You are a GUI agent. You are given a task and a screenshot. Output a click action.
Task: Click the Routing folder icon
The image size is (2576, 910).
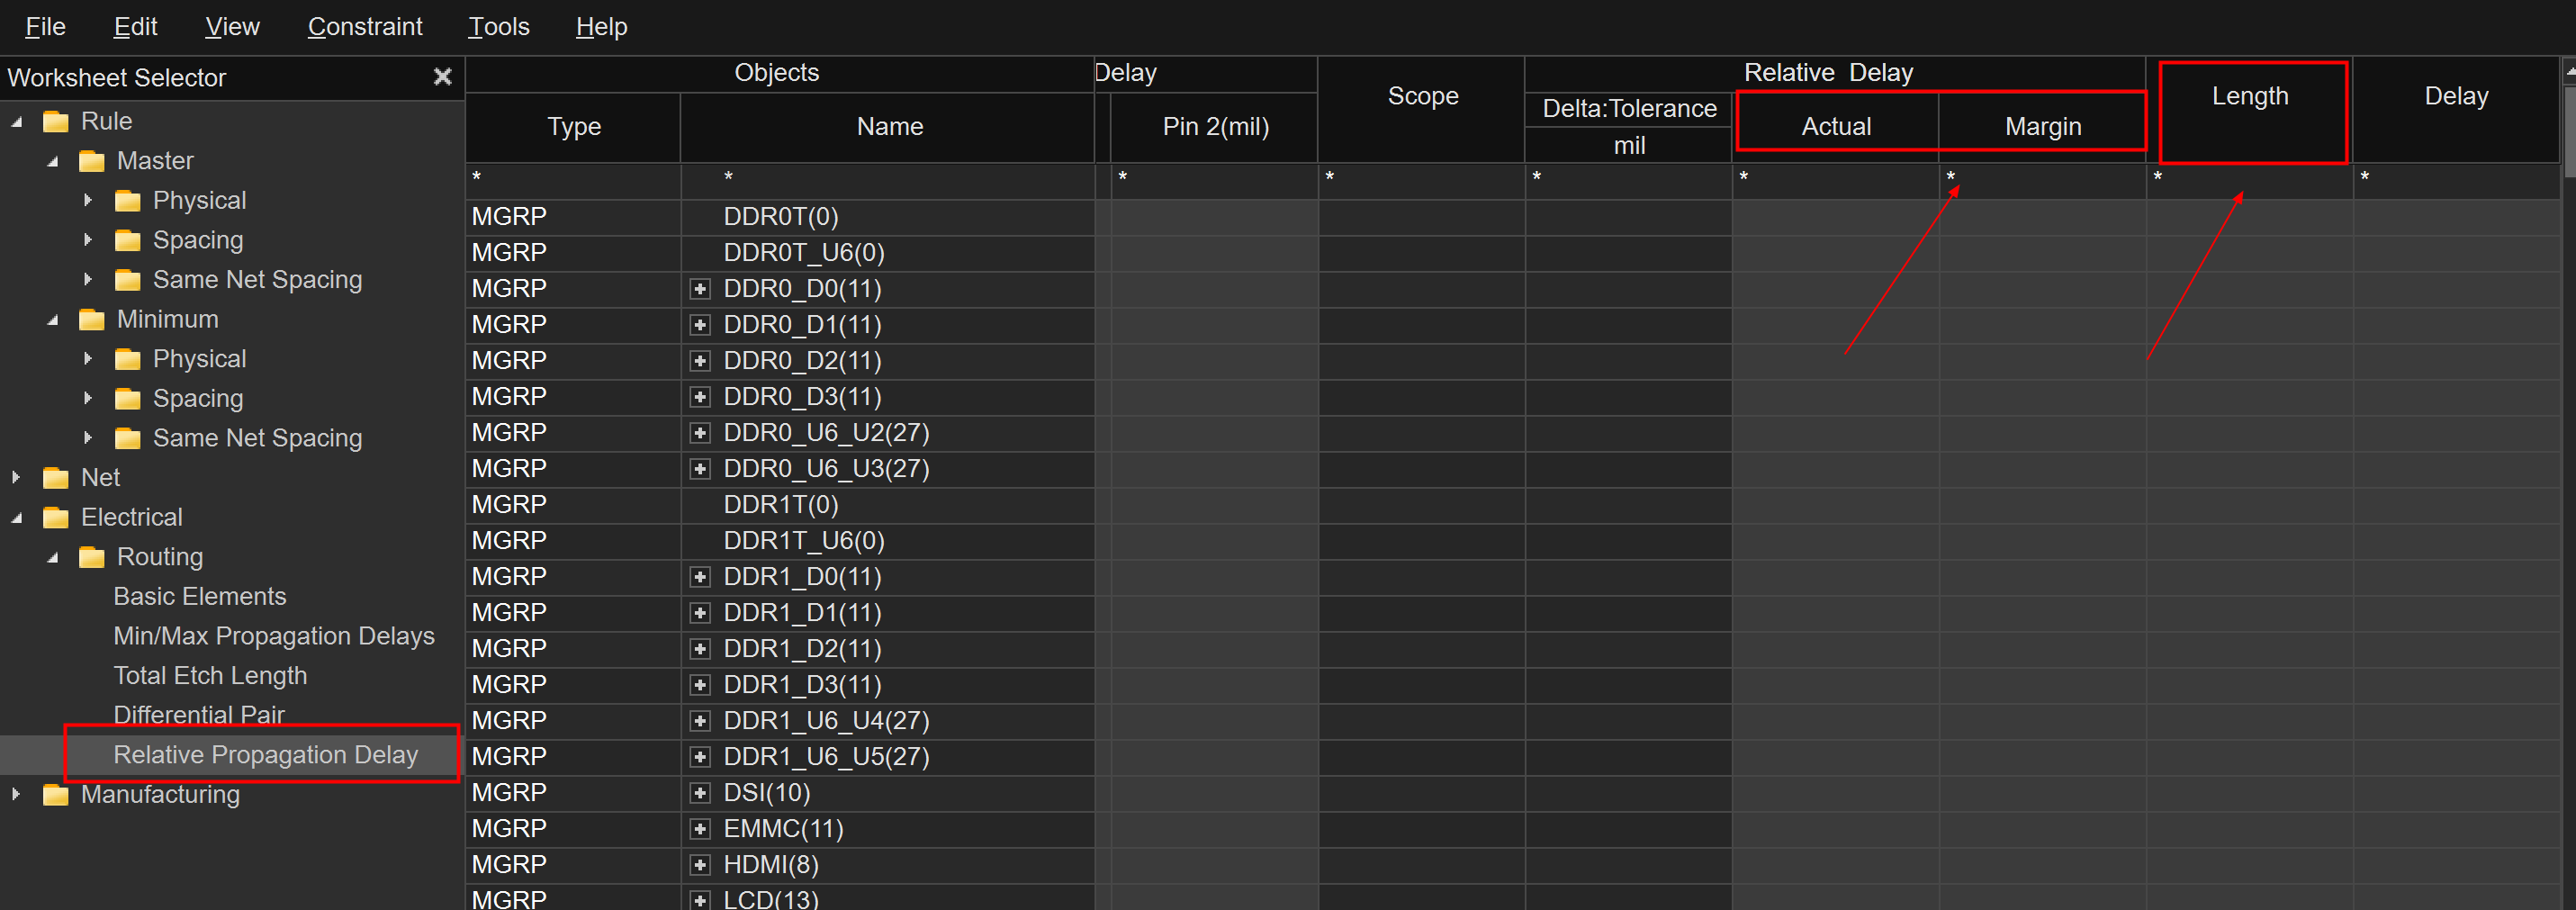(92, 556)
